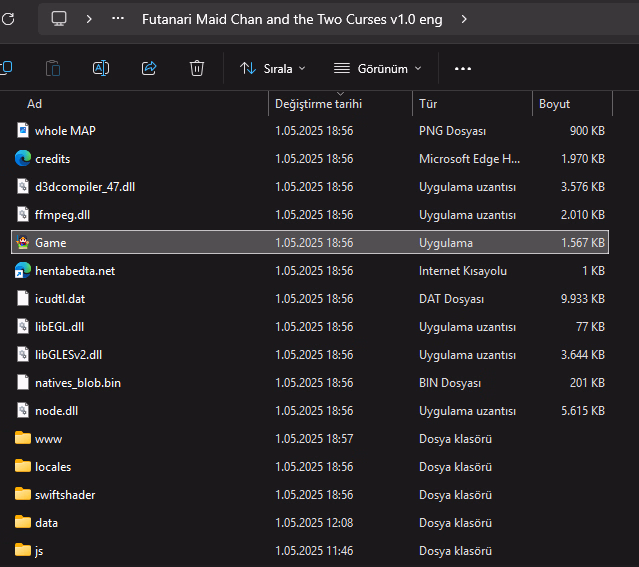
Task: Expand the chevron after the PC icon
Action: tap(89, 19)
